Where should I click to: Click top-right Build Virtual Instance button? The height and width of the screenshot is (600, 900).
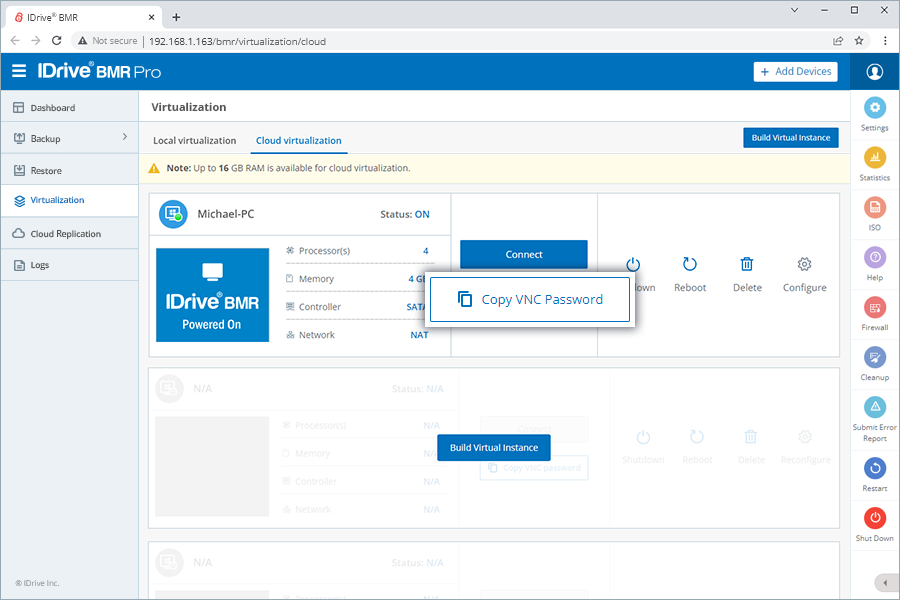790,138
